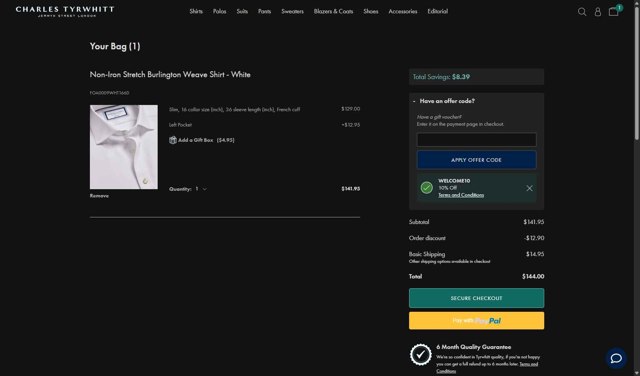Collapse the 'Have an offer code?' section
The image size is (640, 376).
(444, 101)
